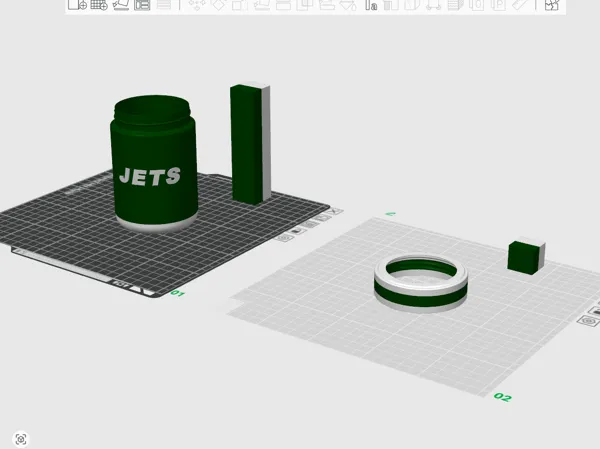Image resolution: width=600 pixels, height=449 pixels.
Task: Click plate 01 auto orient icon
Action: [x=323, y=217]
